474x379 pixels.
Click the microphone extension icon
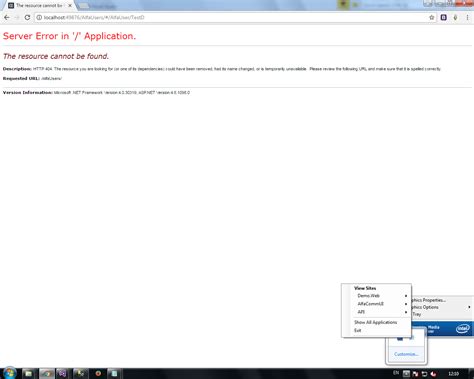455,17
